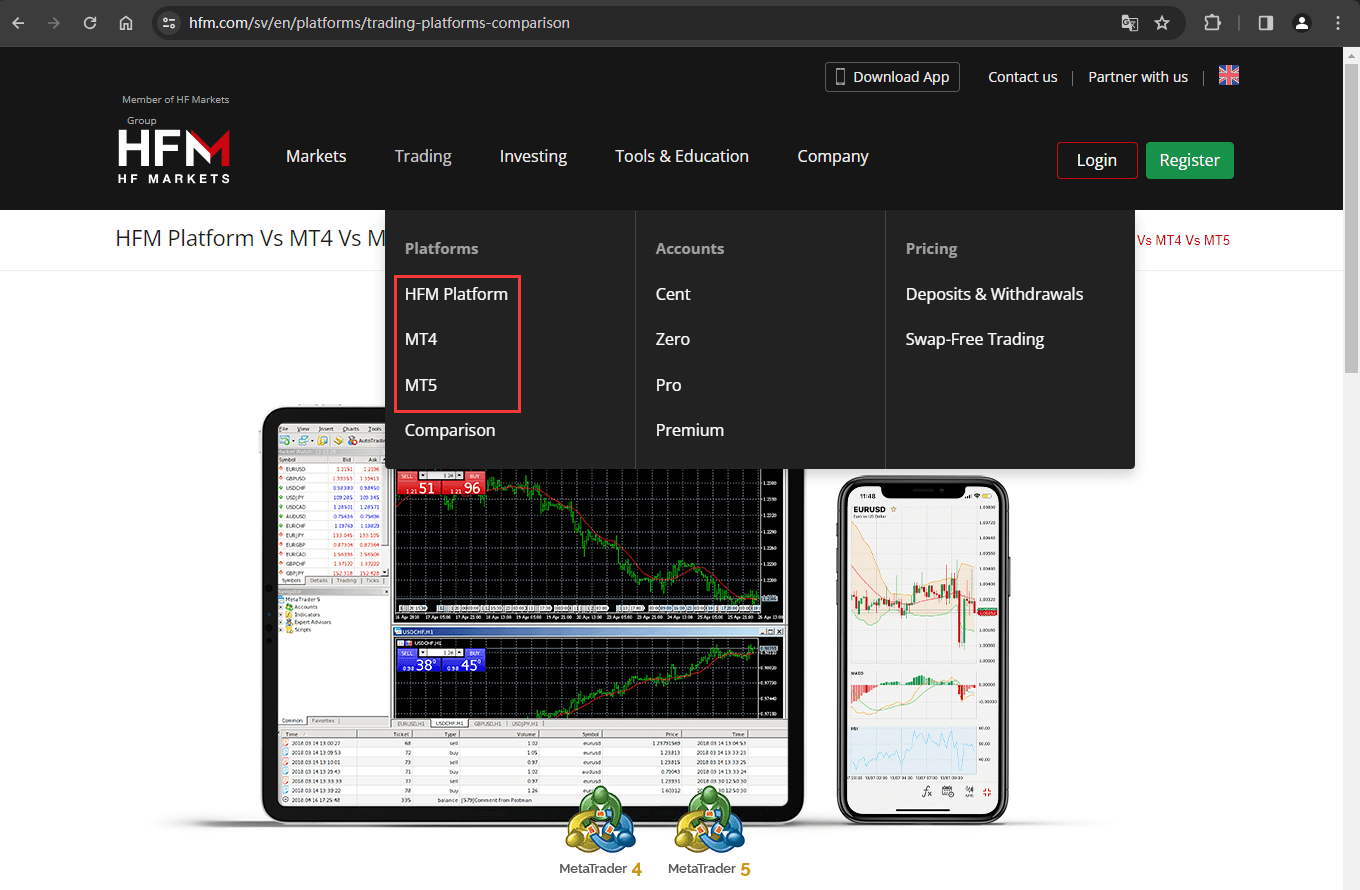This screenshot has height=890, width=1360.
Task: Open the Company navigation menu
Action: [x=833, y=156]
